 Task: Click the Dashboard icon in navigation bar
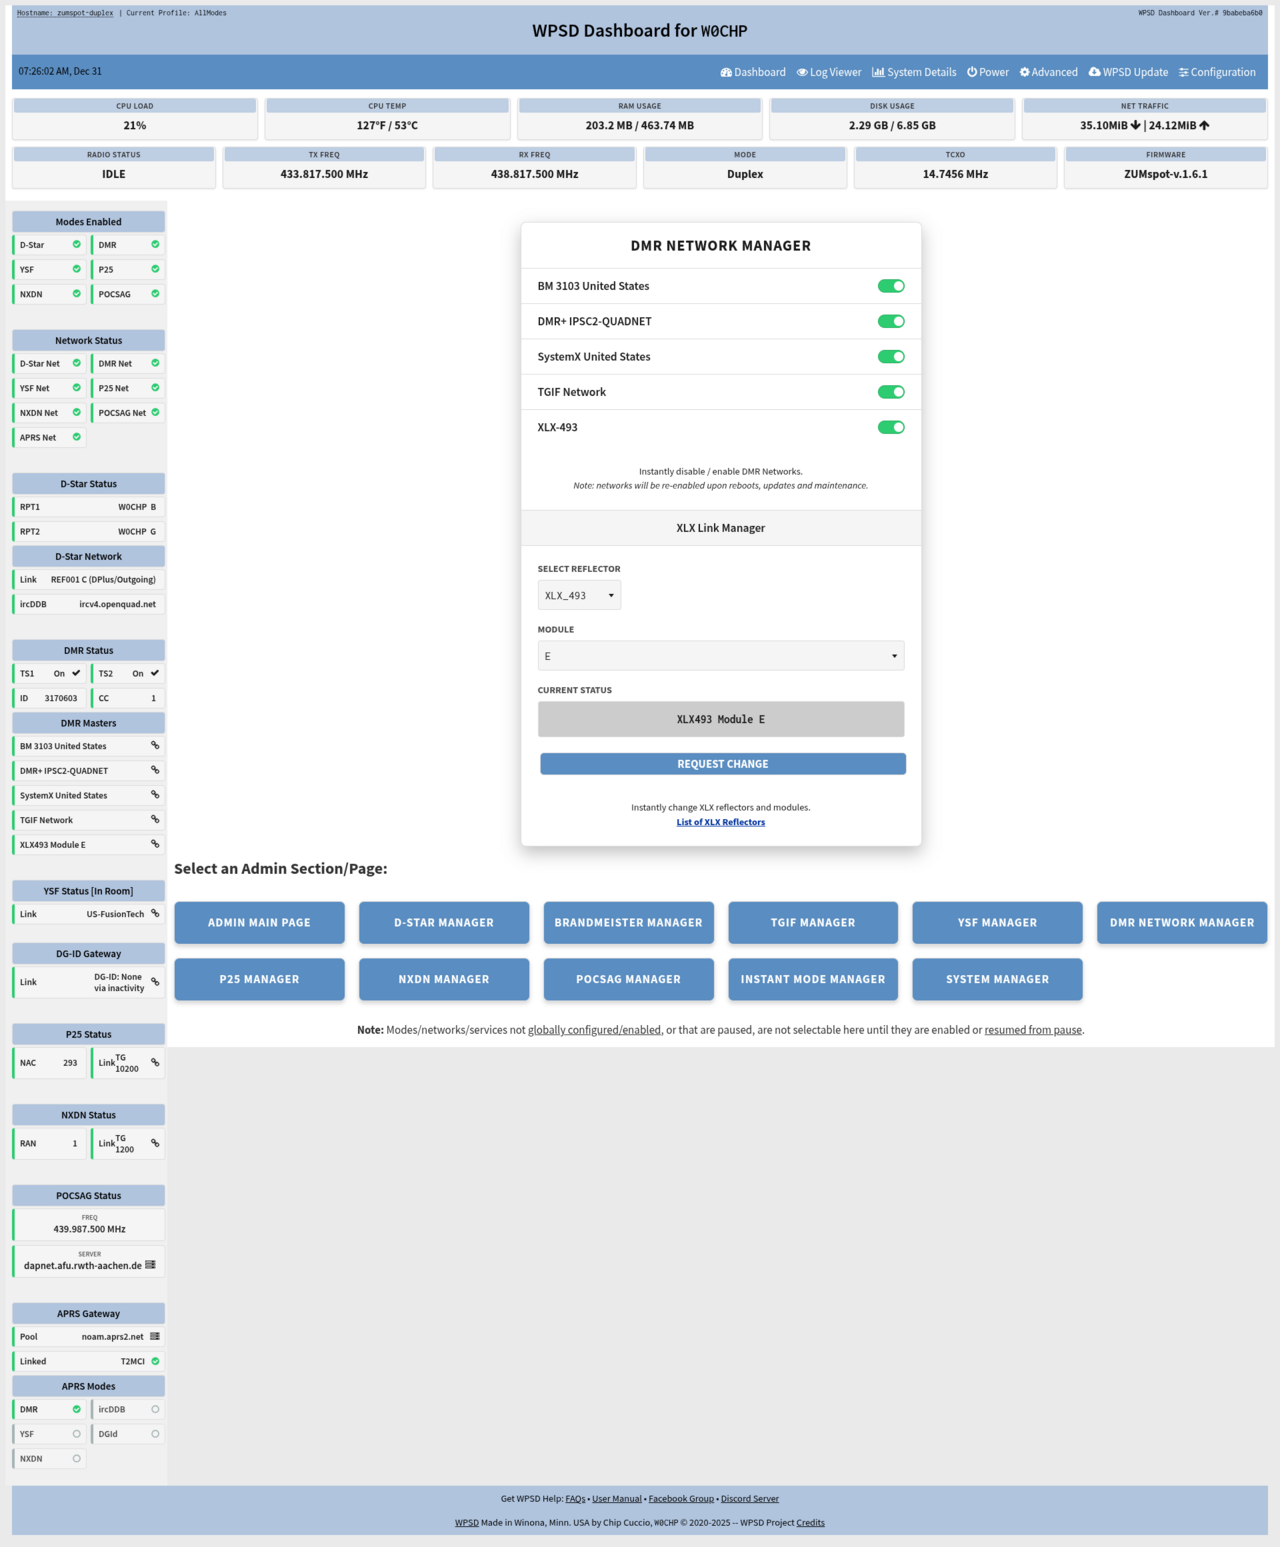coord(726,72)
